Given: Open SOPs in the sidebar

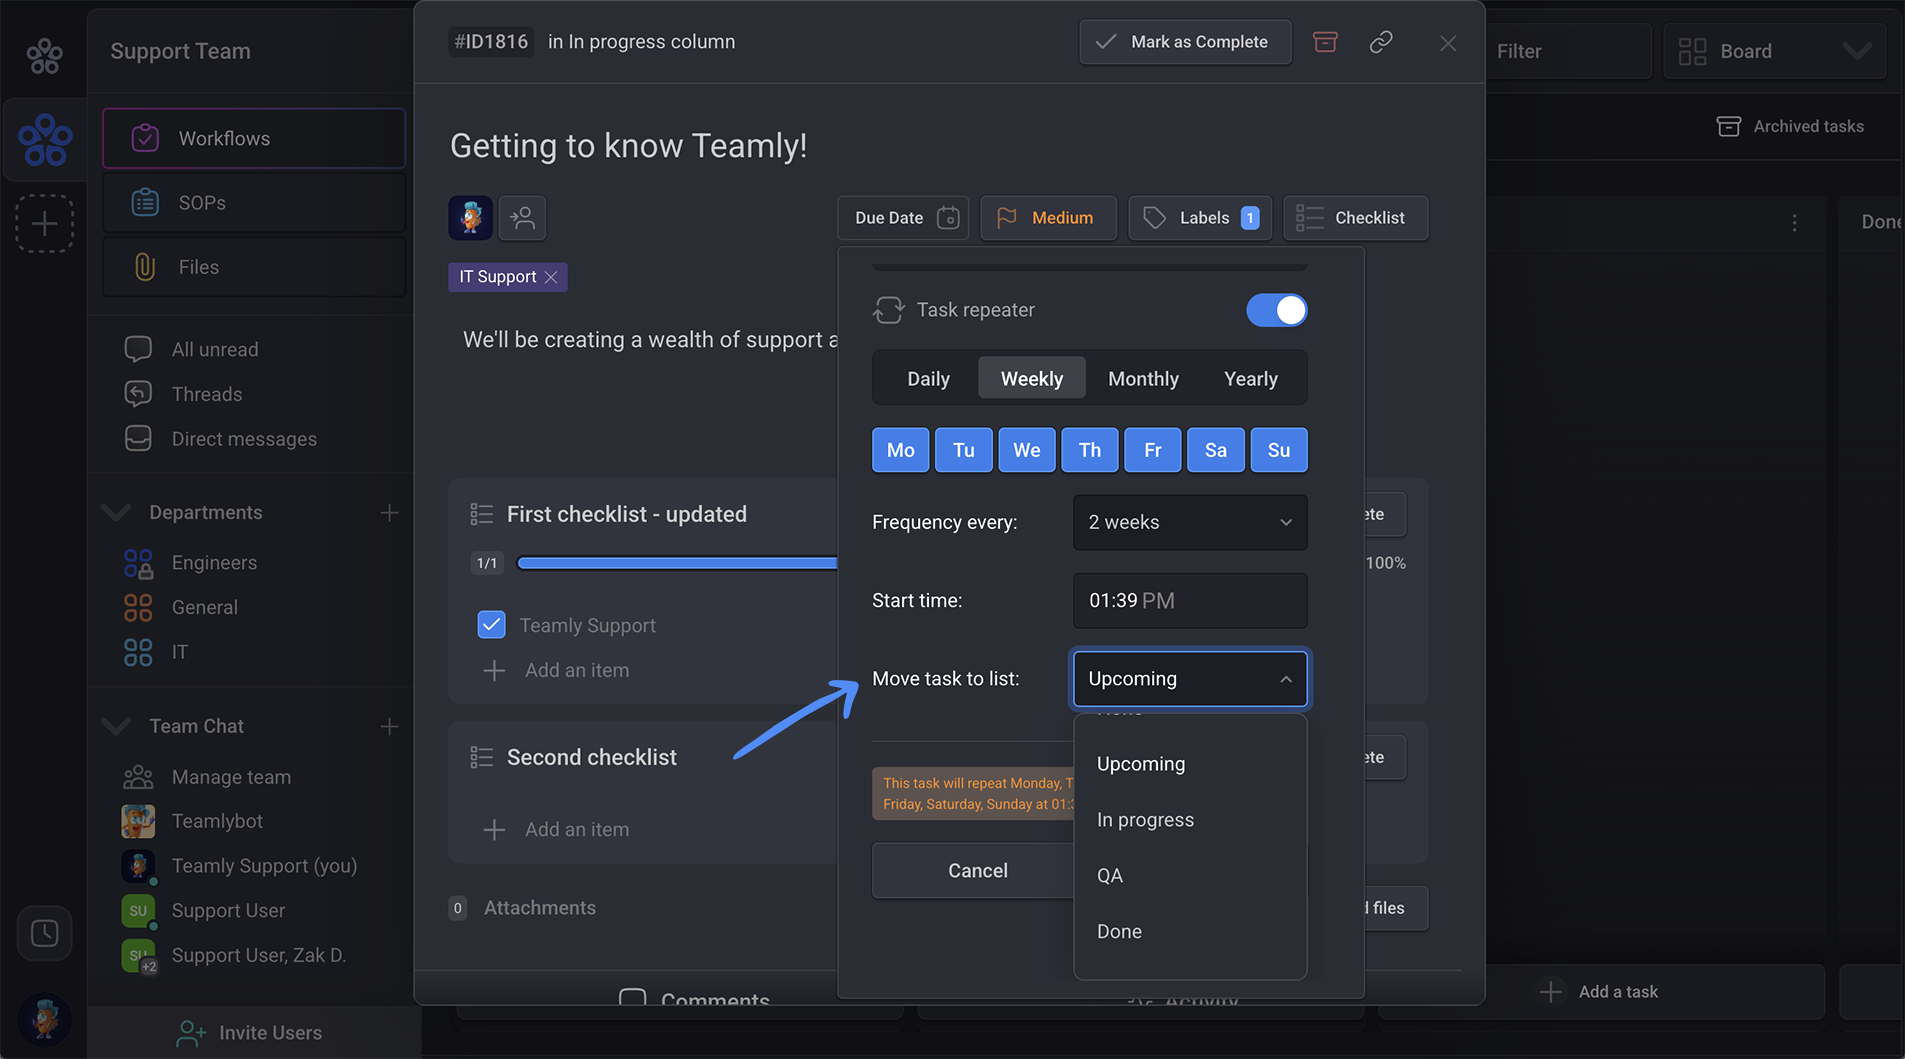Looking at the screenshot, I should click(x=254, y=203).
